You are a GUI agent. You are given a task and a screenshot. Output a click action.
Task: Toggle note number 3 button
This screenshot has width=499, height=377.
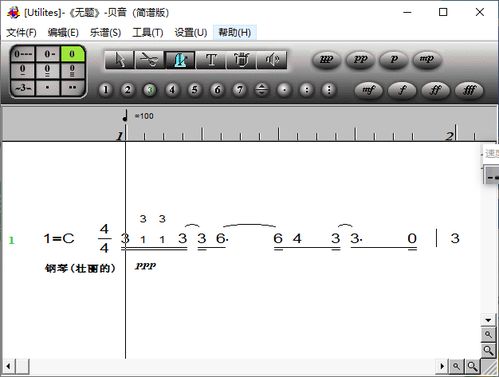click(150, 90)
